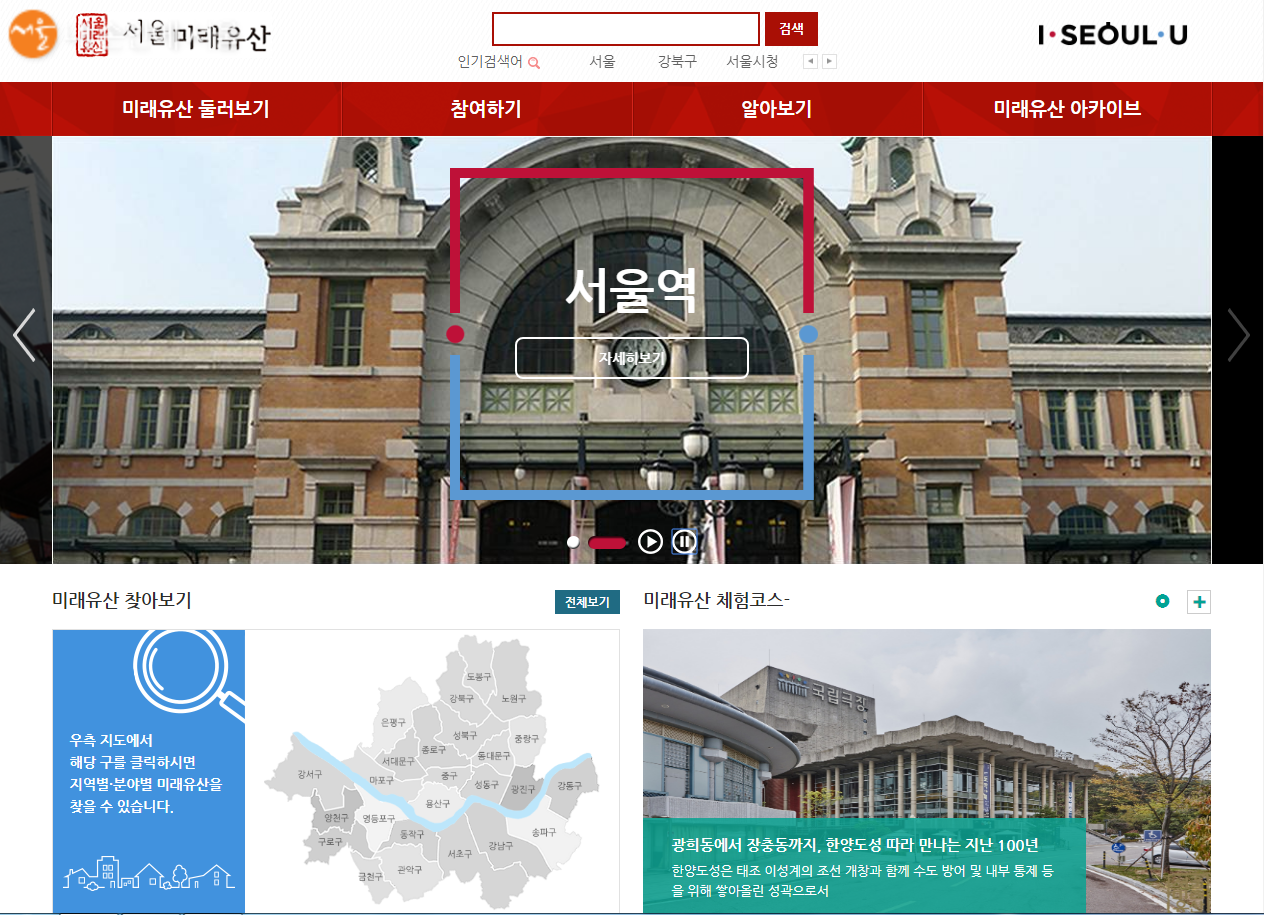Screen dimensions: 1264x915
Task: Pause the banner slideshow
Action: (x=684, y=542)
